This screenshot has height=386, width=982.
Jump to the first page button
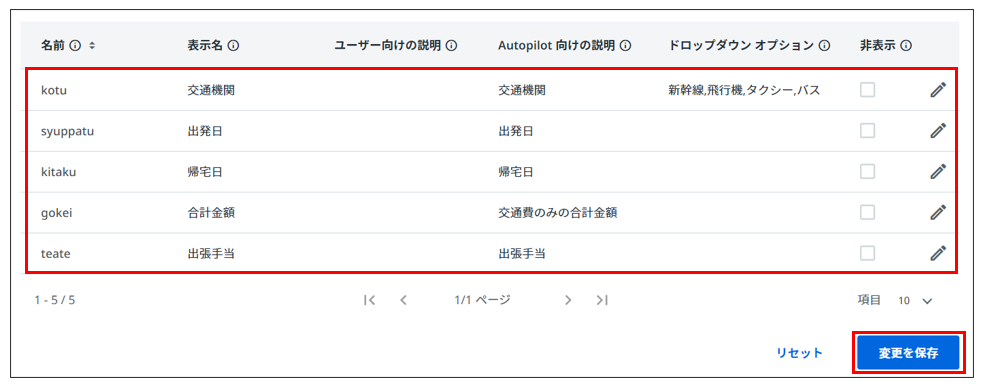point(370,300)
